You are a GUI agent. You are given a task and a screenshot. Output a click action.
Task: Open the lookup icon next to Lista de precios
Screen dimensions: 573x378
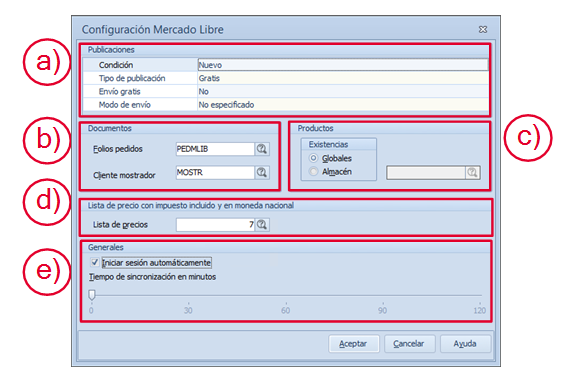262,224
